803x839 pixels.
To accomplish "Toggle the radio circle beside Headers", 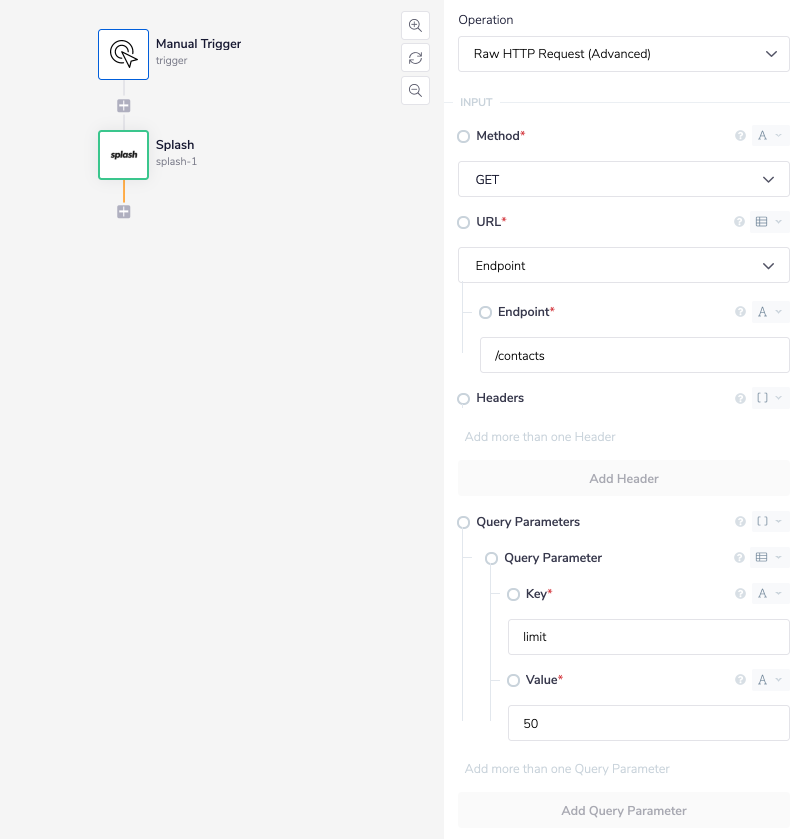I will coord(463,399).
